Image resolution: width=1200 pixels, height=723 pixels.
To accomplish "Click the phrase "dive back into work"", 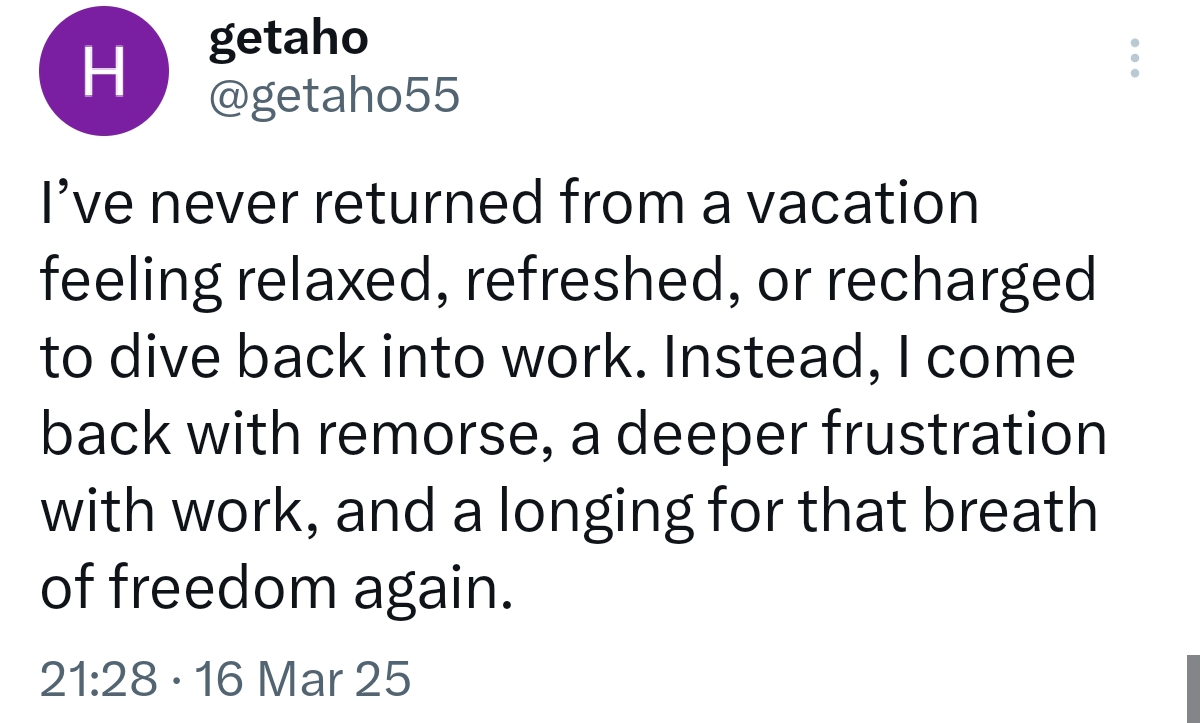I will [x=373, y=358].
